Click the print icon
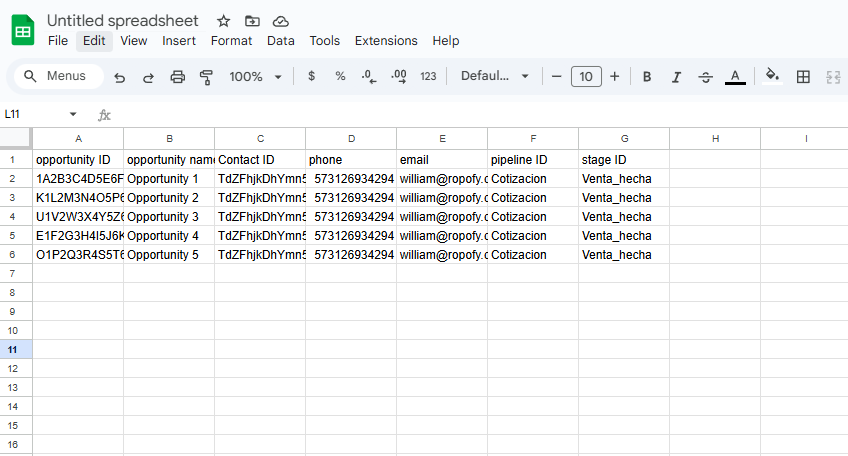The height and width of the screenshot is (456, 848). (178, 77)
